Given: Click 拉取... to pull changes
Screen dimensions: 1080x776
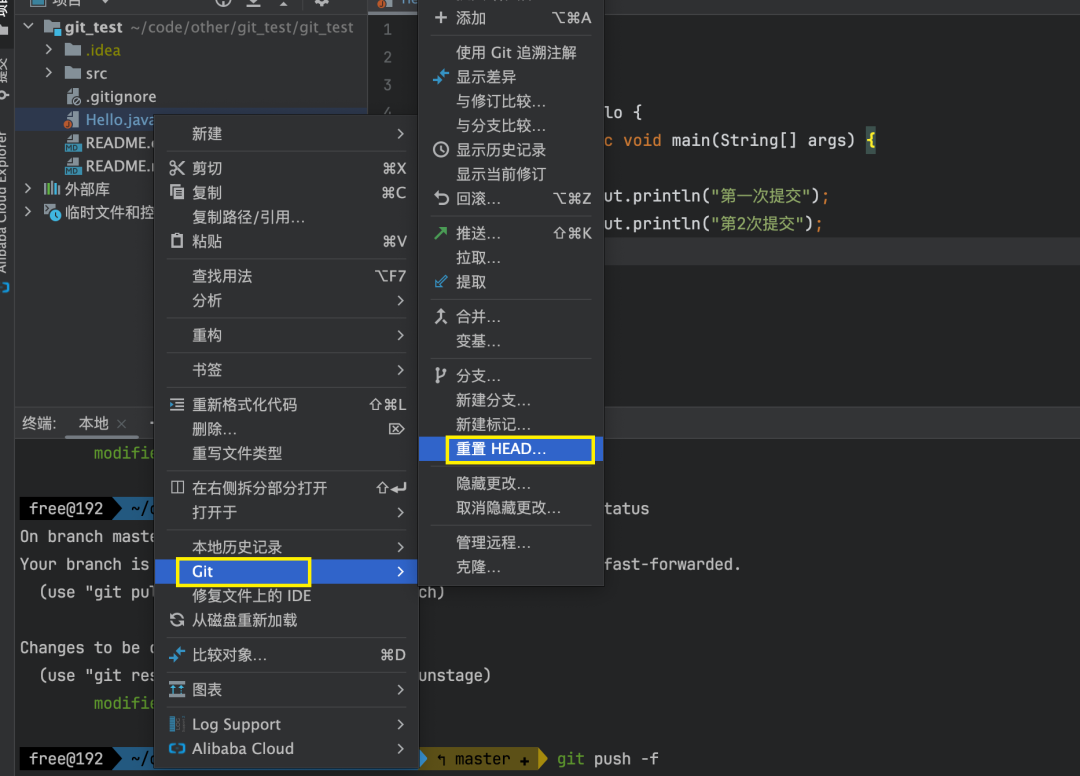Looking at the screenshot, I should point(478,257).
